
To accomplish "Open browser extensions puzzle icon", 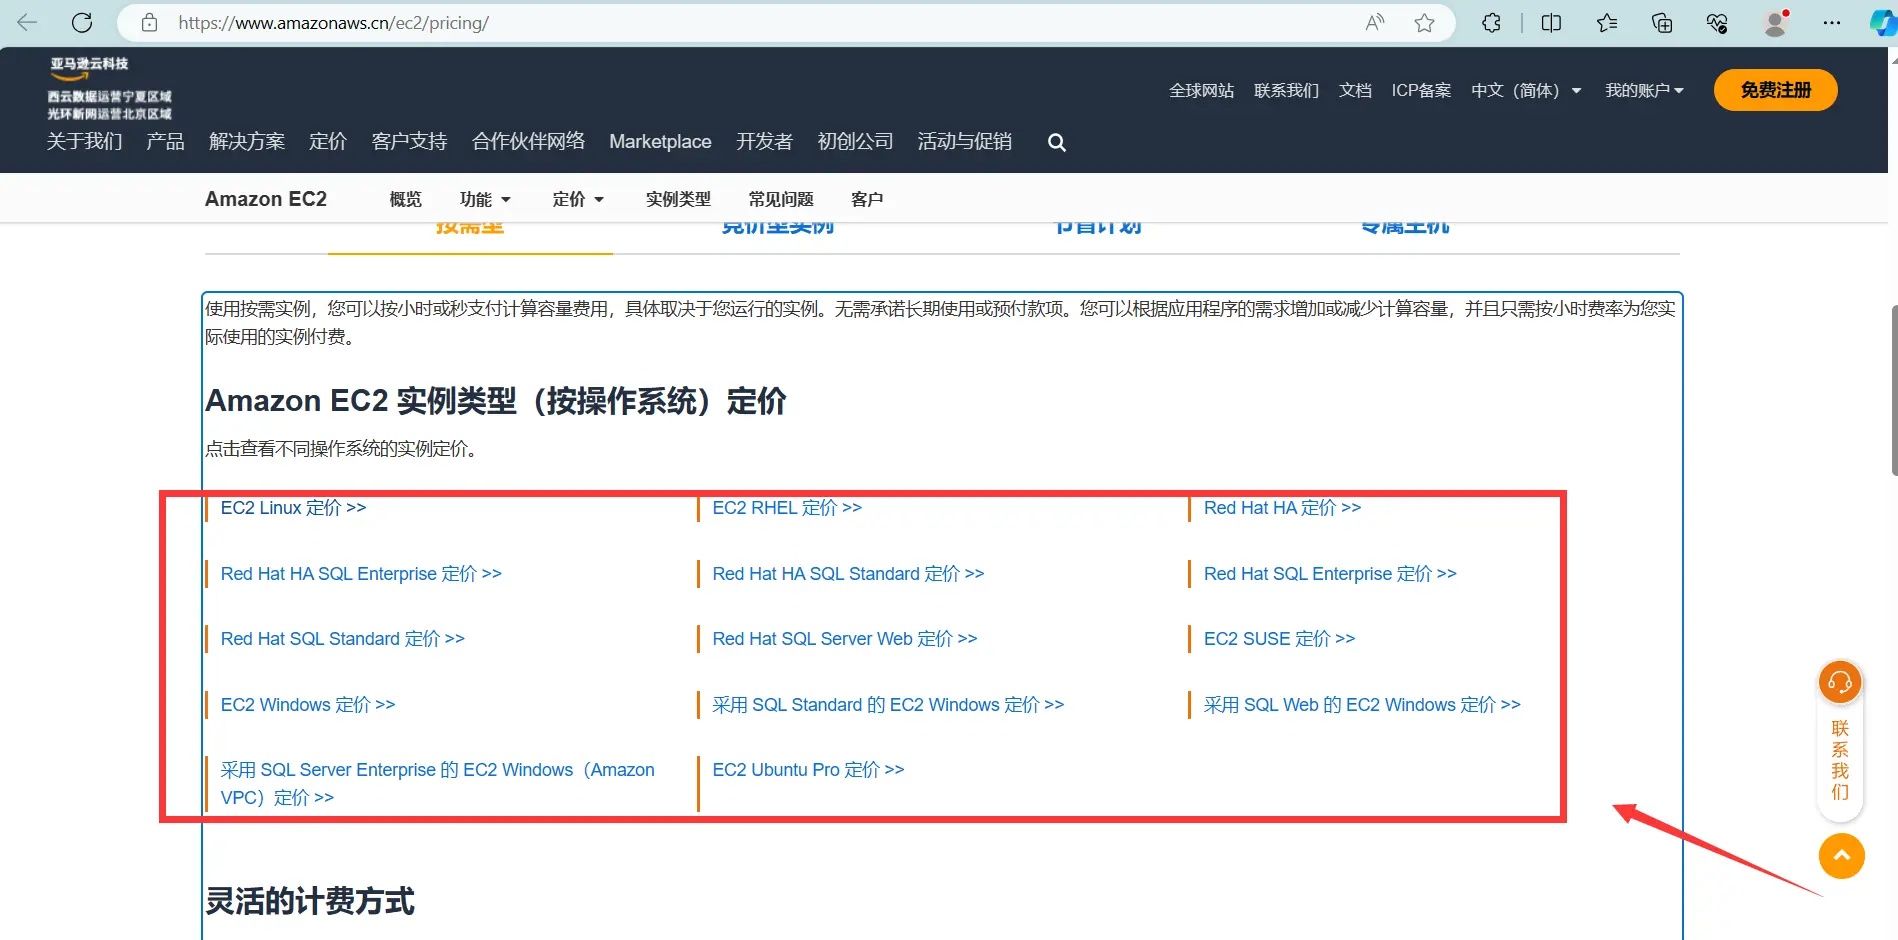I will pos(1491,23).
